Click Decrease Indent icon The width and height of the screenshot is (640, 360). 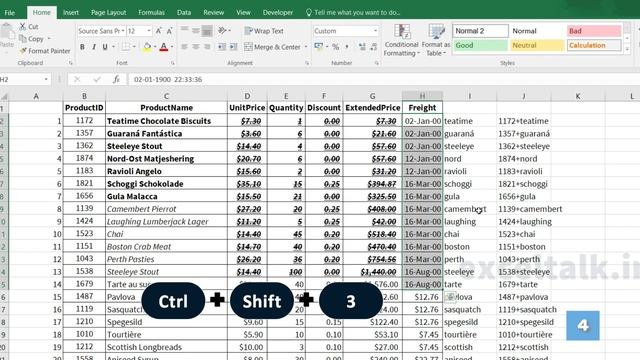pos(222,47)
